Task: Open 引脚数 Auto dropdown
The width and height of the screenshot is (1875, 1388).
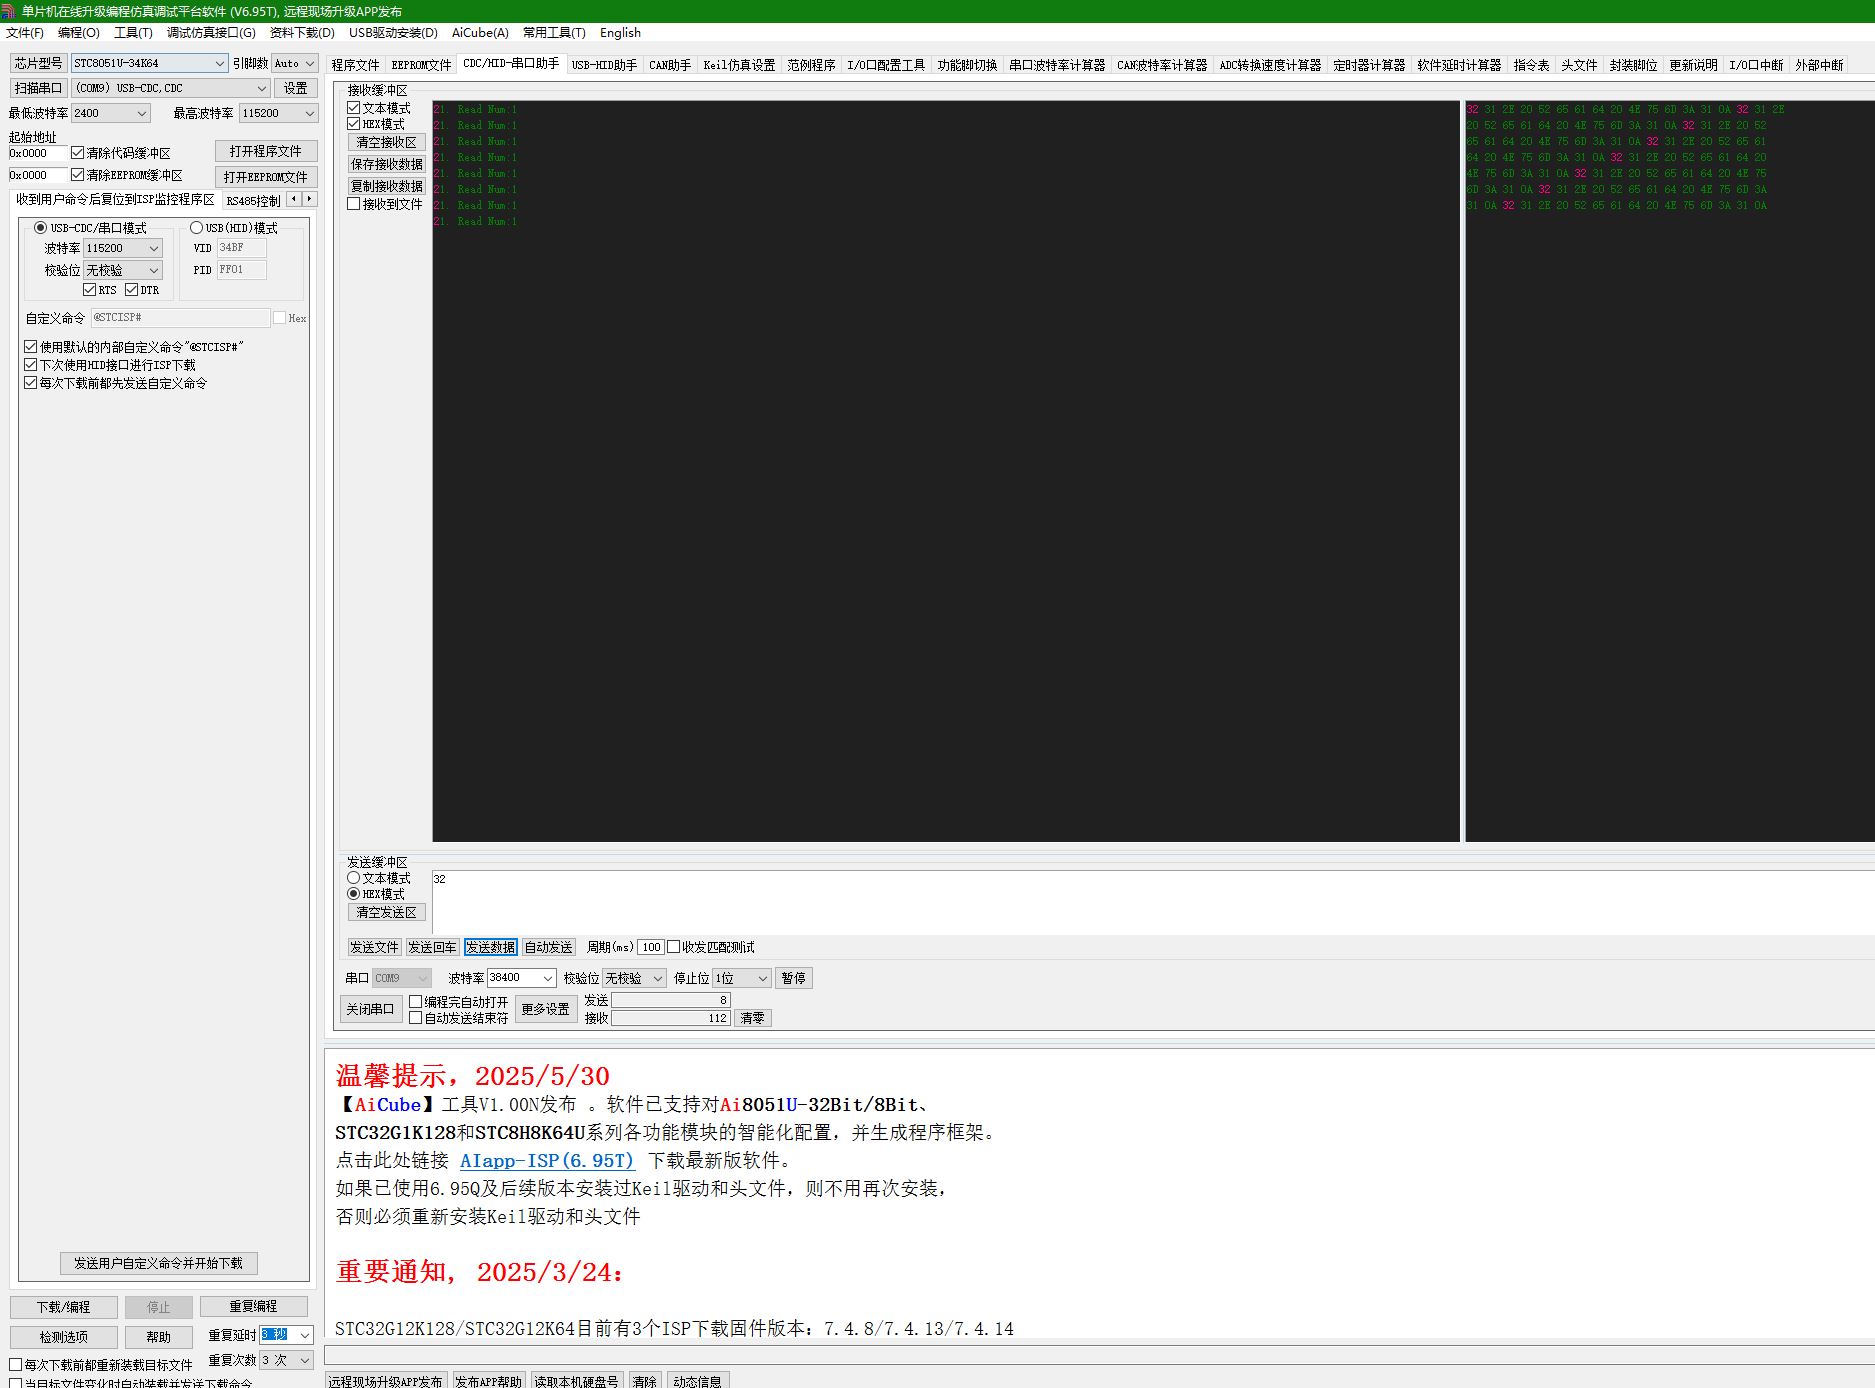Action: 295,63
